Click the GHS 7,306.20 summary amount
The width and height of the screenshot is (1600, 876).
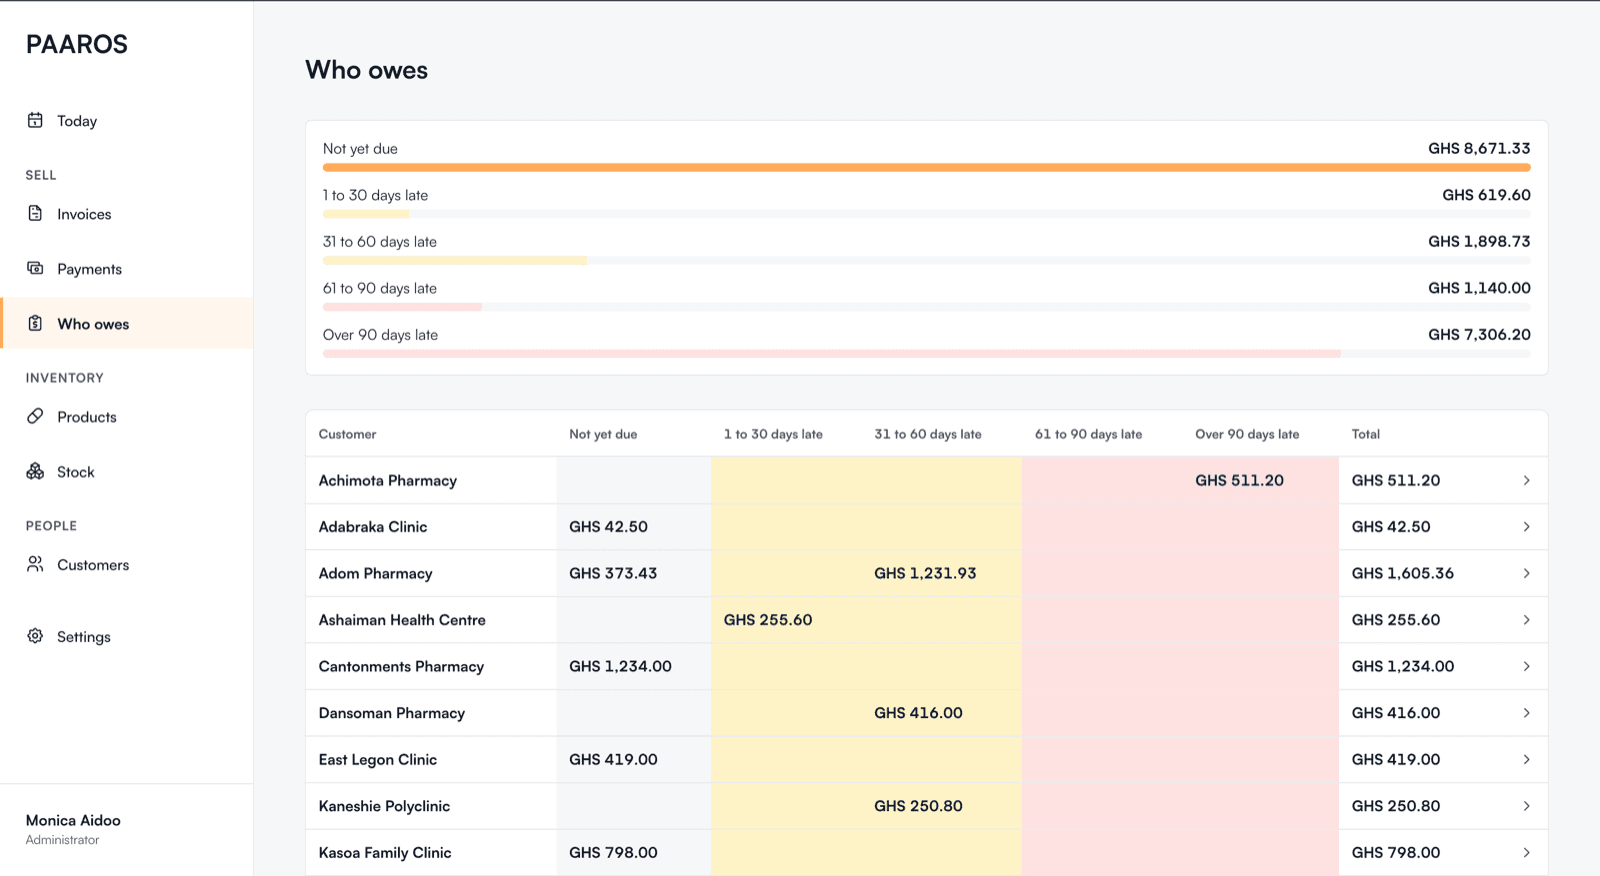[x=1479, y=334]
